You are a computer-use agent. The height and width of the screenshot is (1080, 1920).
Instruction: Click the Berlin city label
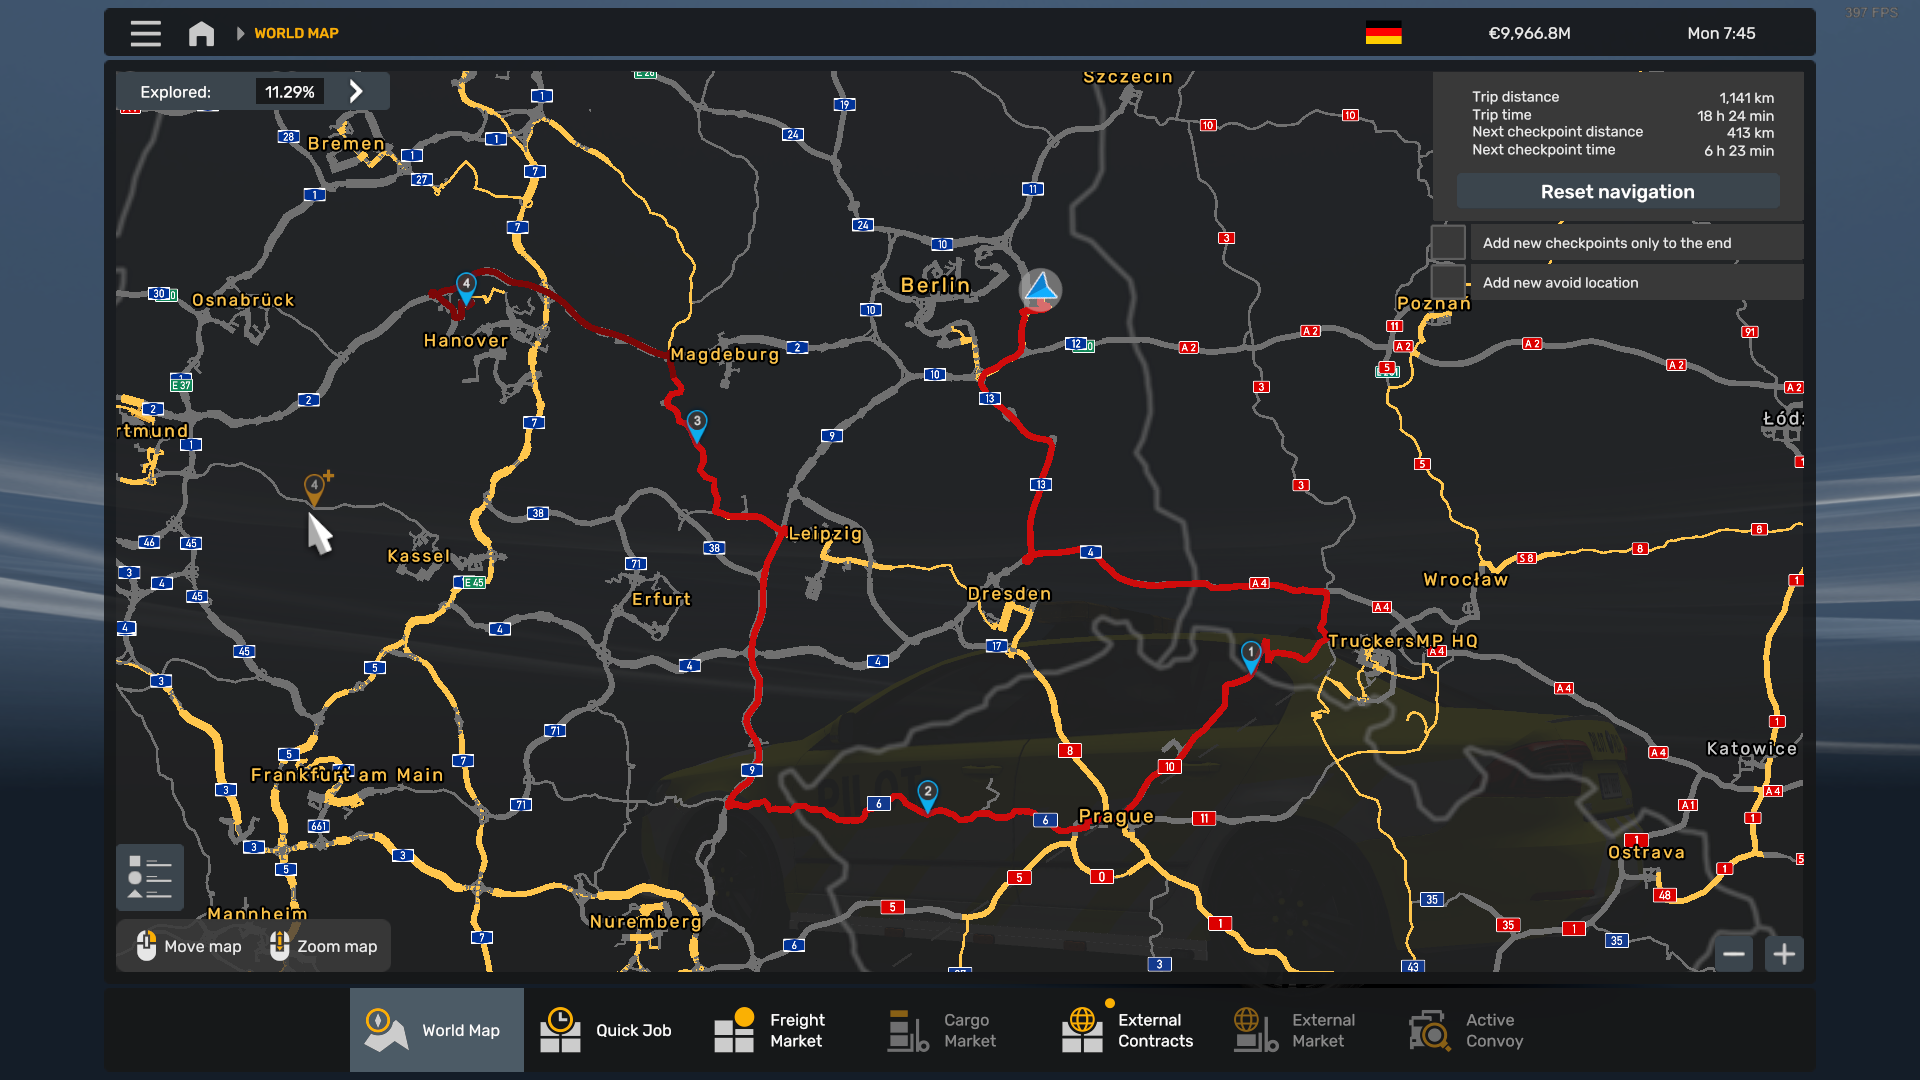pos(935,285)
